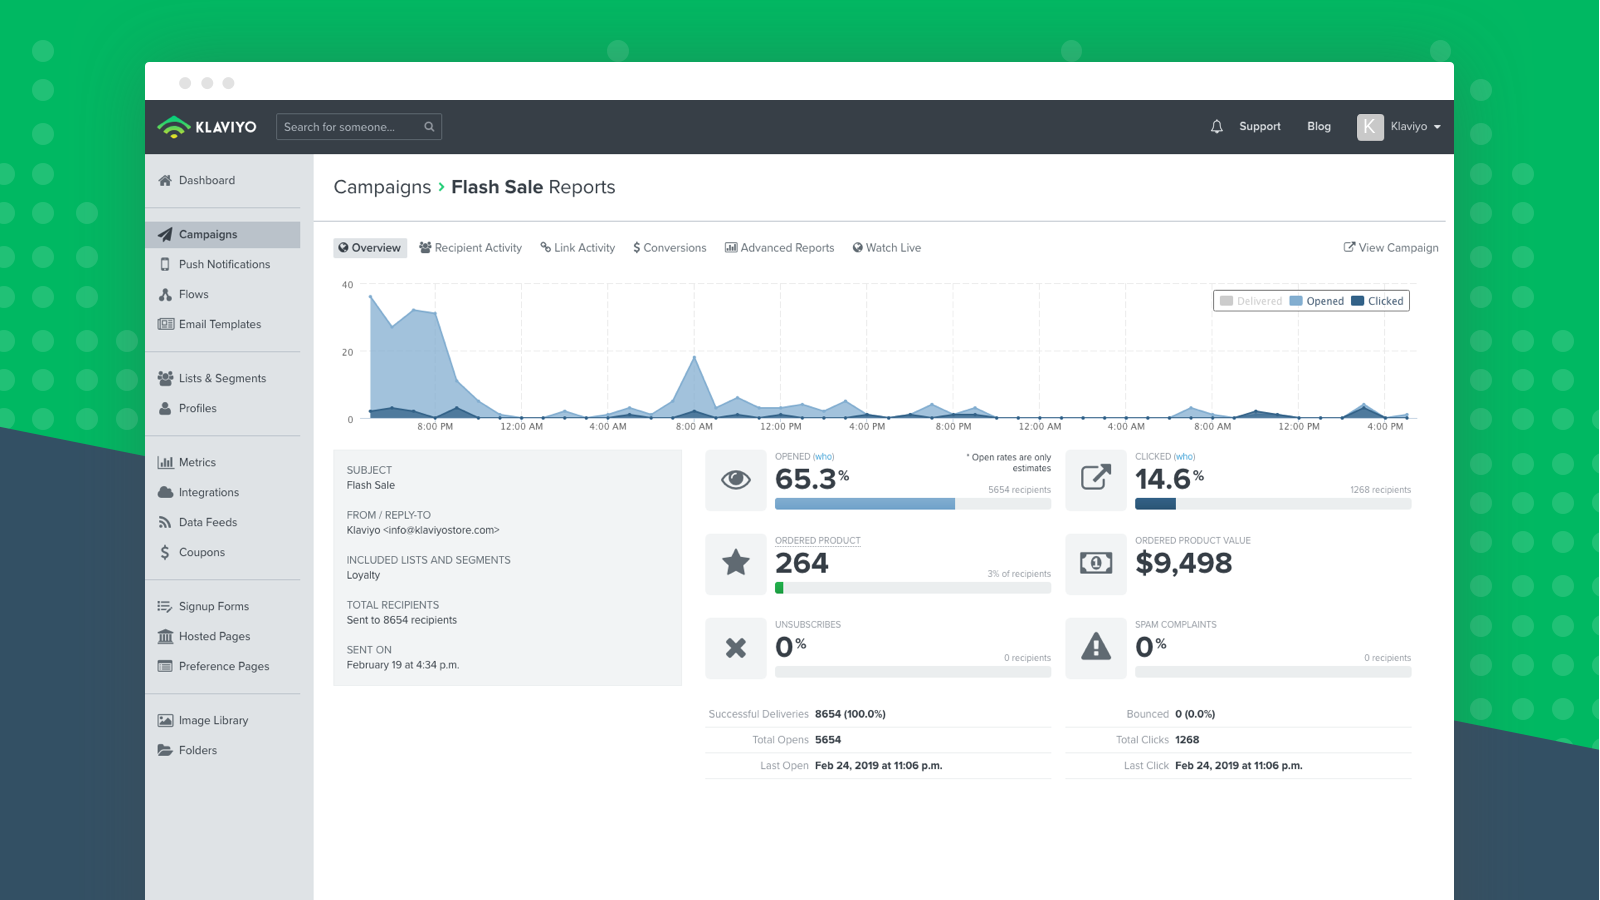Click the View Campaign link
The width and height of the screenshot is (1600, 900).
pos(1390,247)
